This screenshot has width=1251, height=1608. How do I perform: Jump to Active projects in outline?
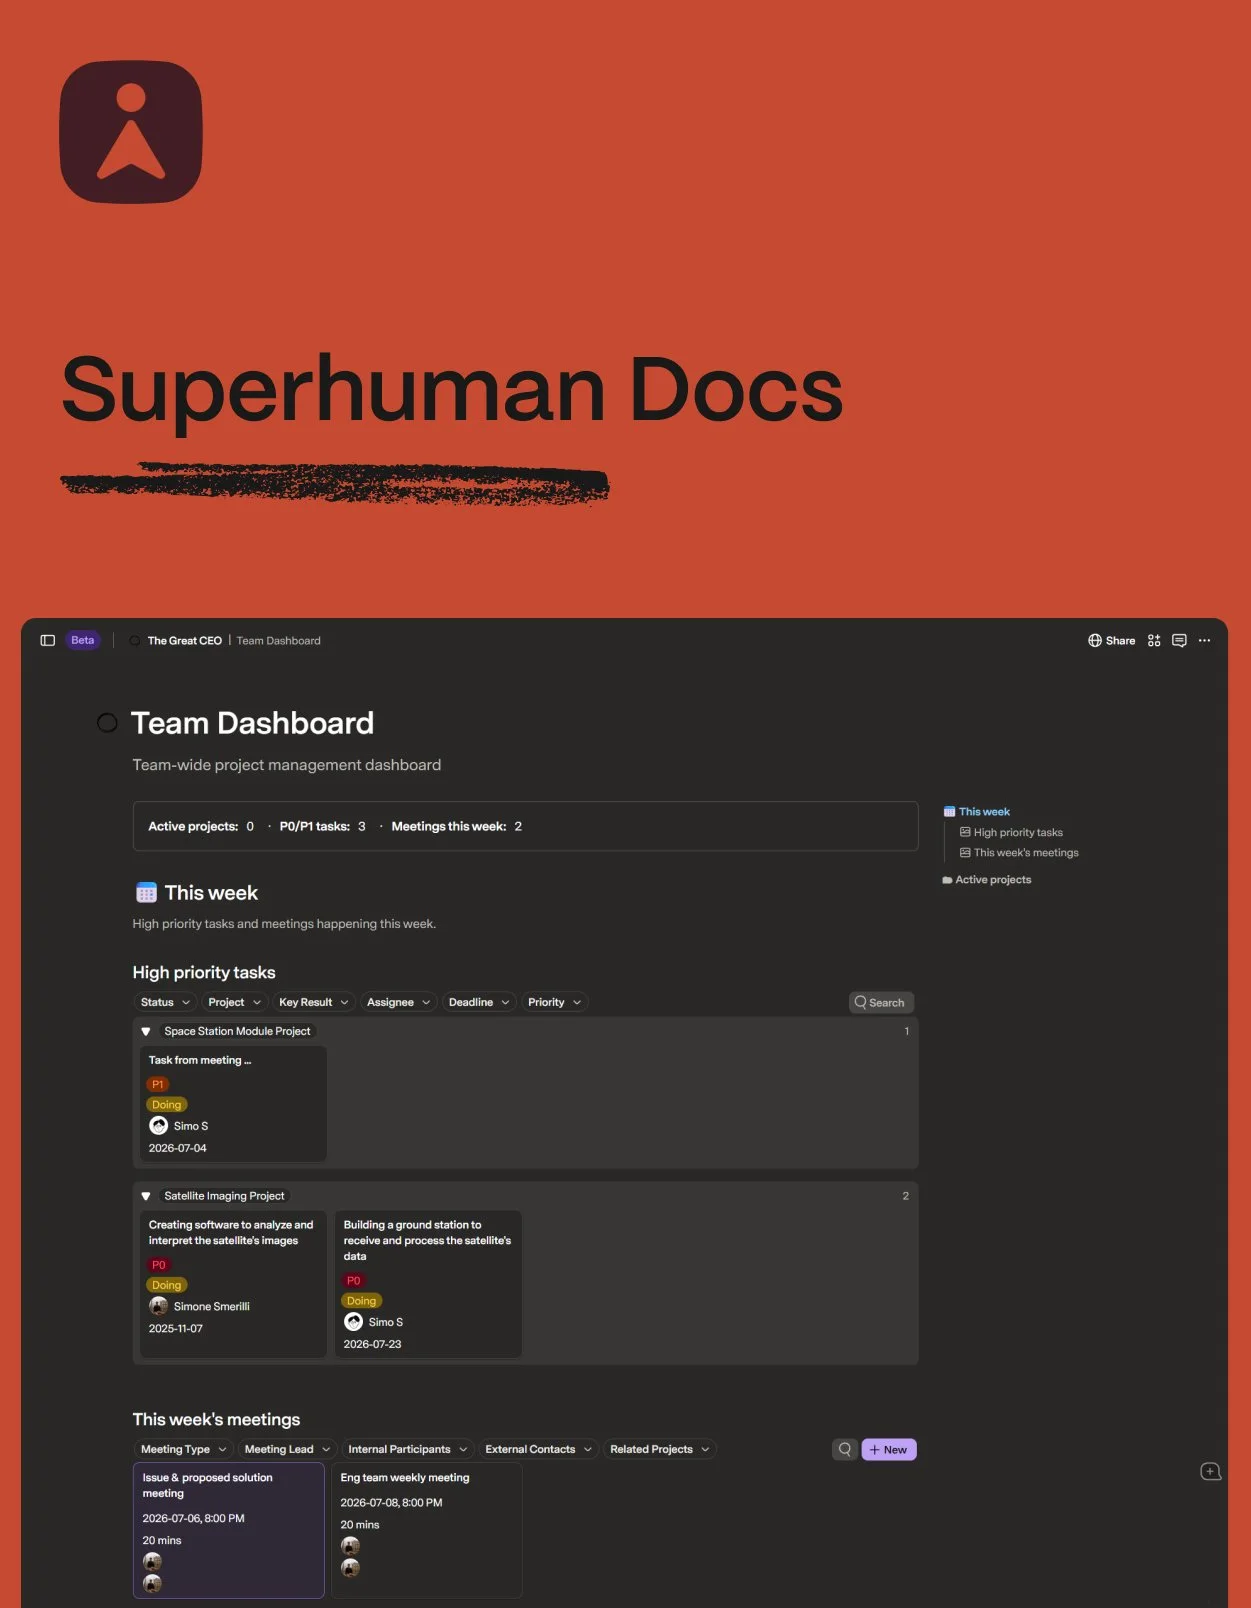coord(993,880)
